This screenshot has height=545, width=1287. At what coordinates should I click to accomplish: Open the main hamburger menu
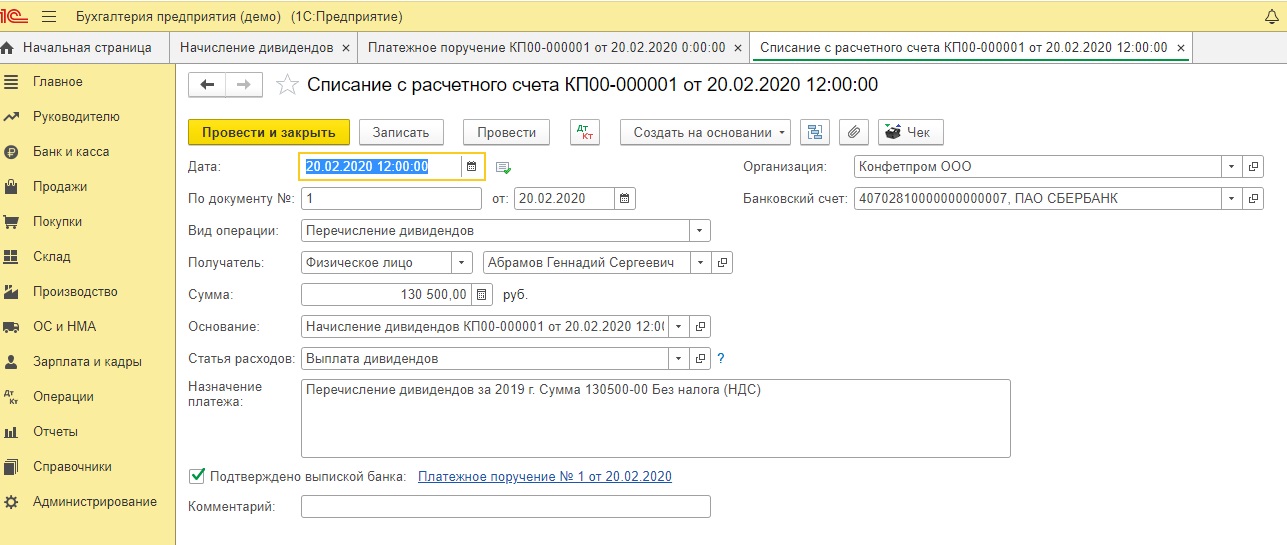(49, 17)
